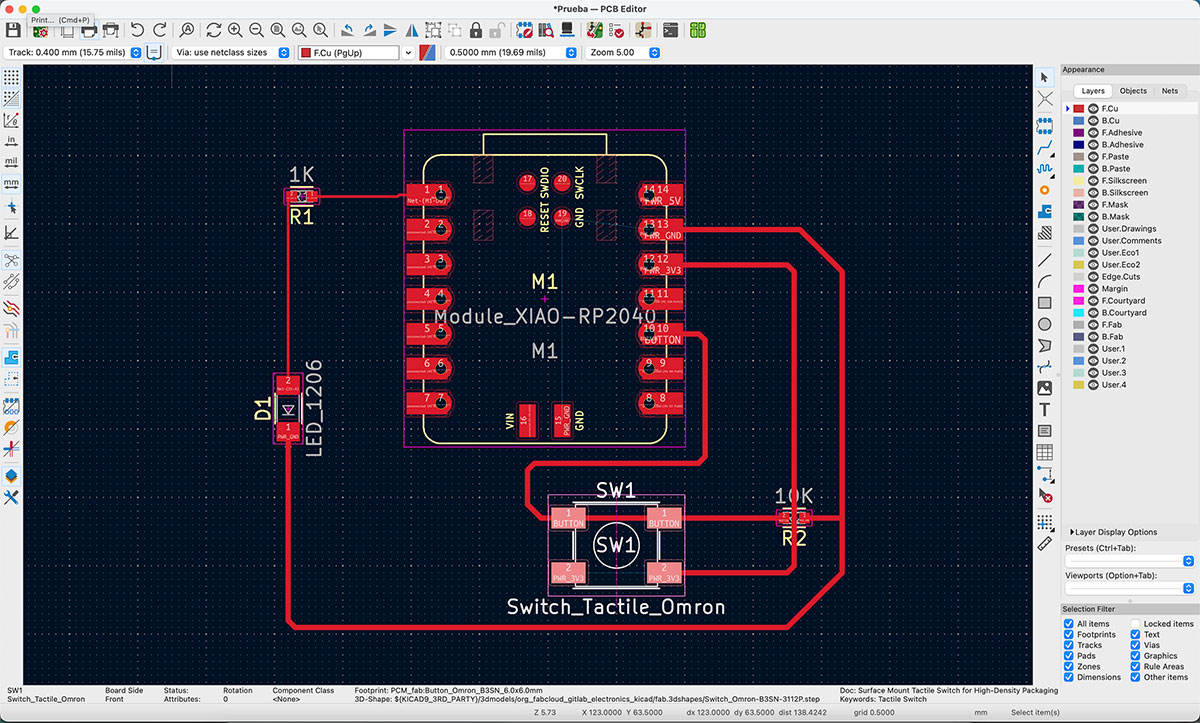The width and height of the screenshot is (1200, 723).
Task: Select the Add Footprint tool
Action: 1044,124
